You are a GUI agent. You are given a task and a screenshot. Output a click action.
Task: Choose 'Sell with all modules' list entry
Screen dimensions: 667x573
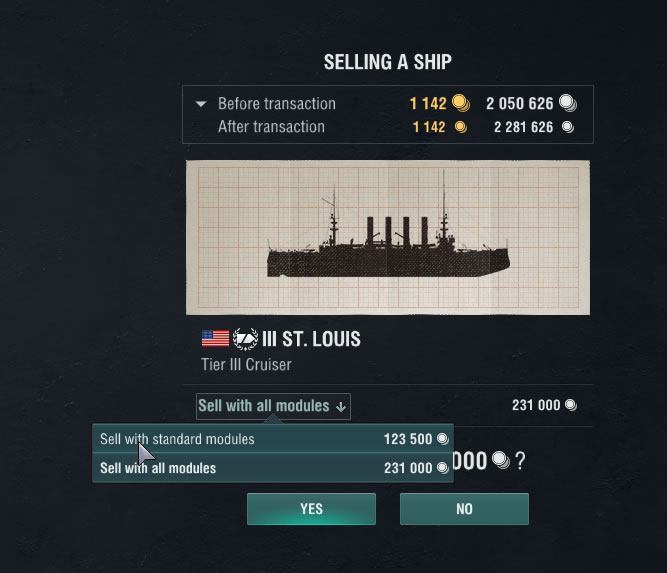pos(158,468)
